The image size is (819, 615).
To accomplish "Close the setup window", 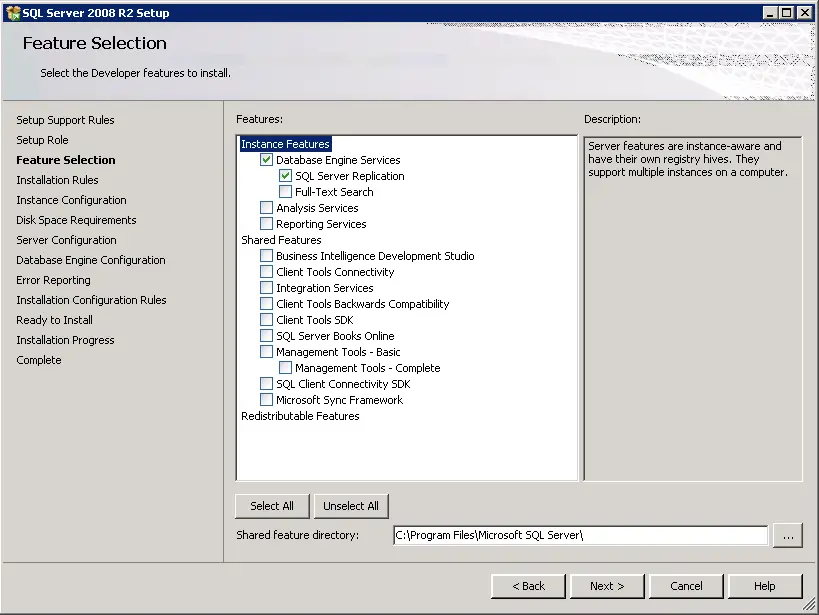I will coord(805,13).
